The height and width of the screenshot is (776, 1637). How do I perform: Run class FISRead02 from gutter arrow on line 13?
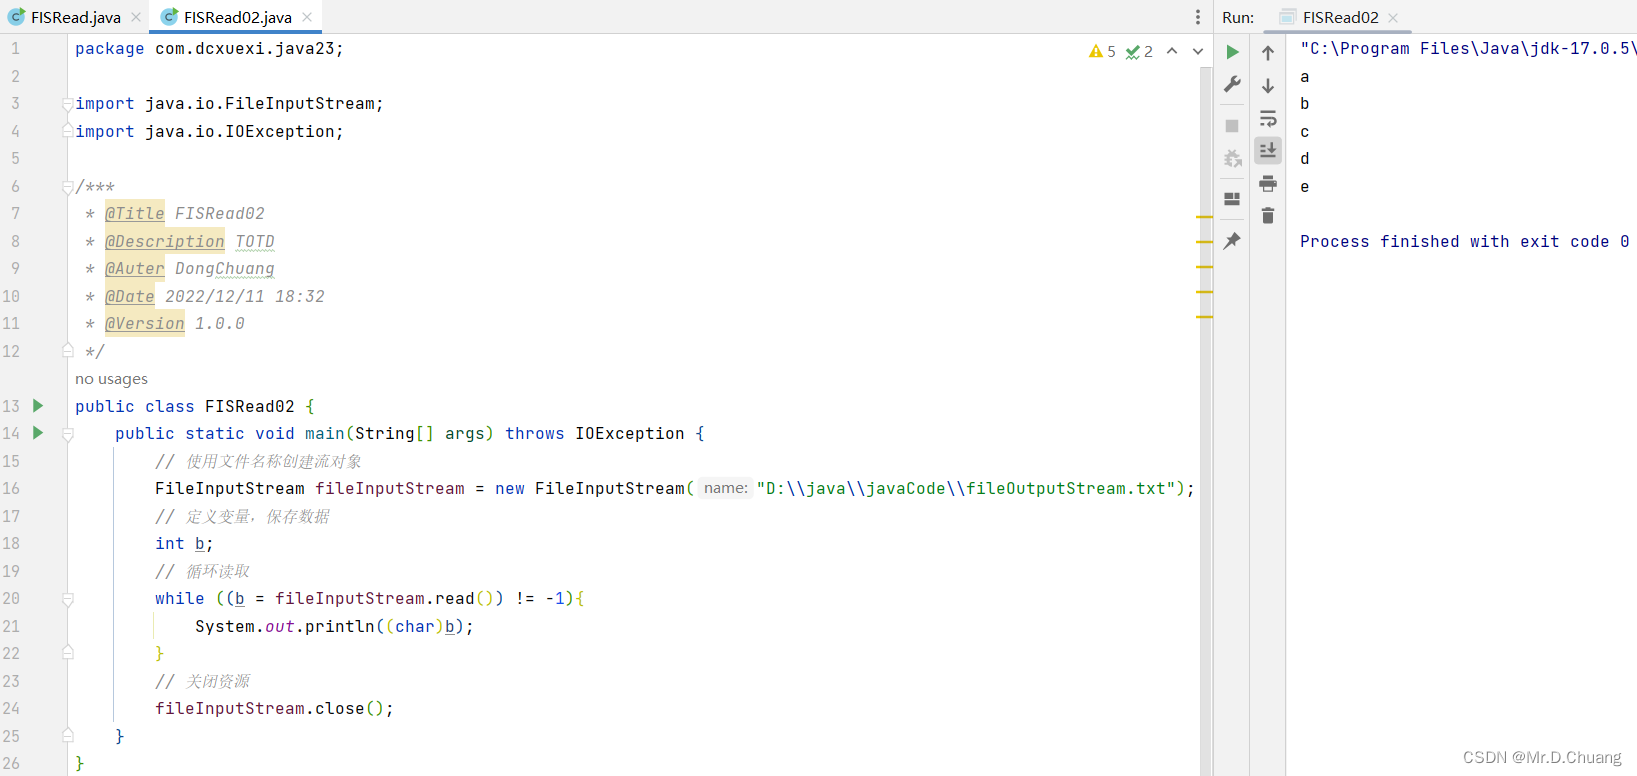point(38,405)
